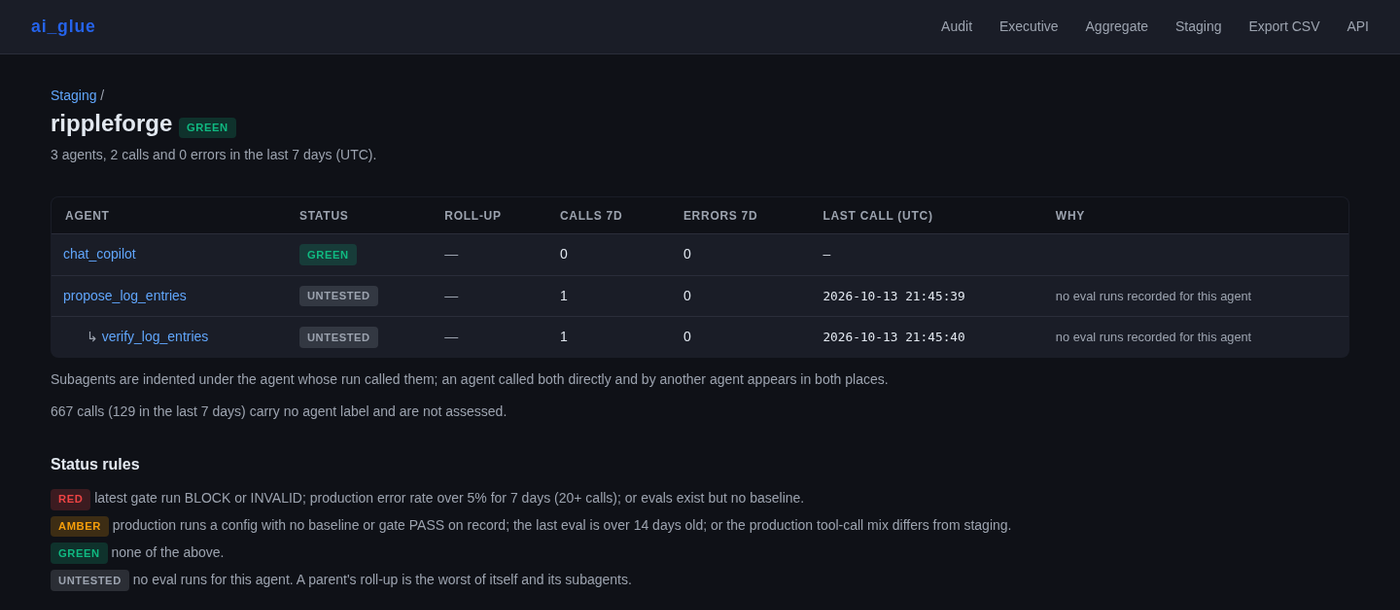The height and width of the screenshot is (610, 1400).
Task: Click the UNTESTED badge in Status rules
Action: [x=90, y=580]
